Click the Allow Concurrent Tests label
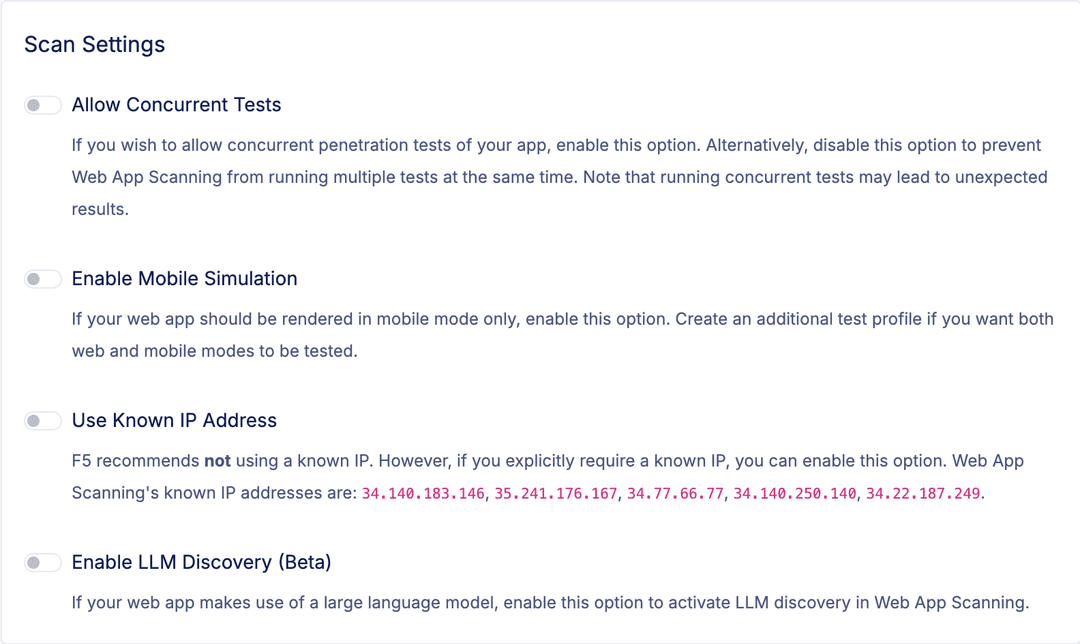The width and height of the screenshot is (1080, 644). [x=176, y=105]
